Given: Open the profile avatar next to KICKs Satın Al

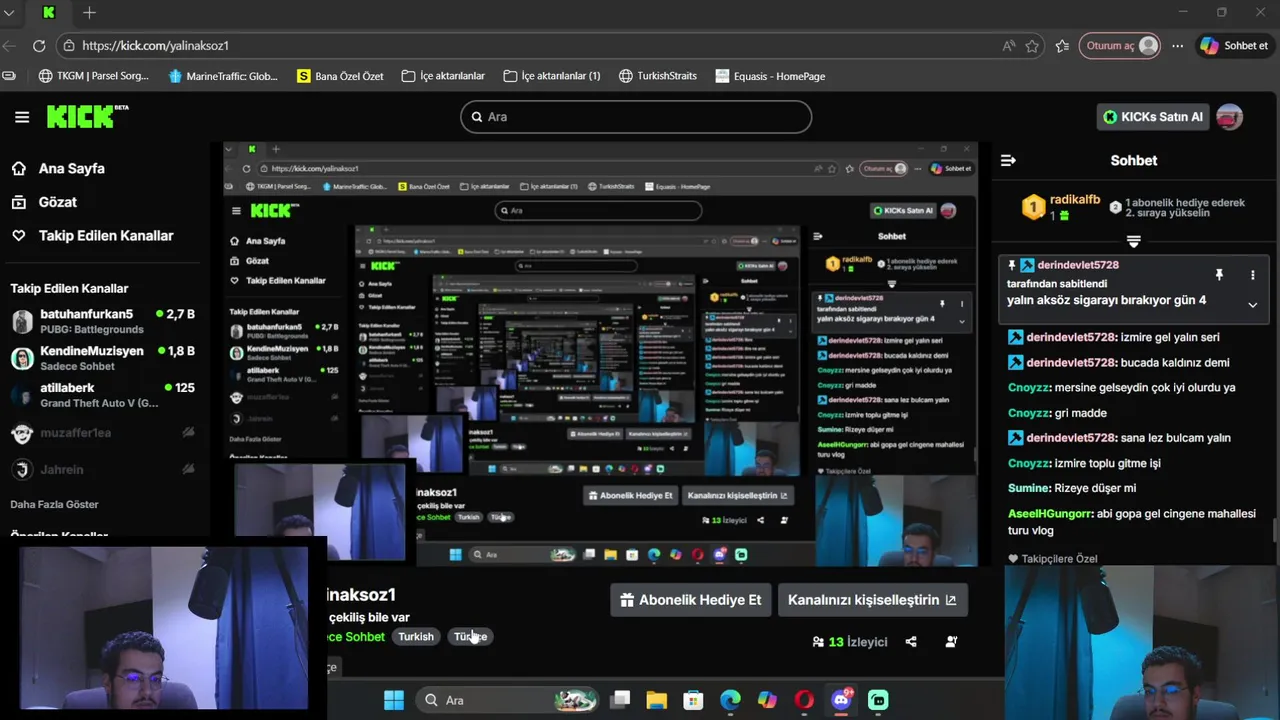Looking at the screenshot, I should tap(1229, 117).
